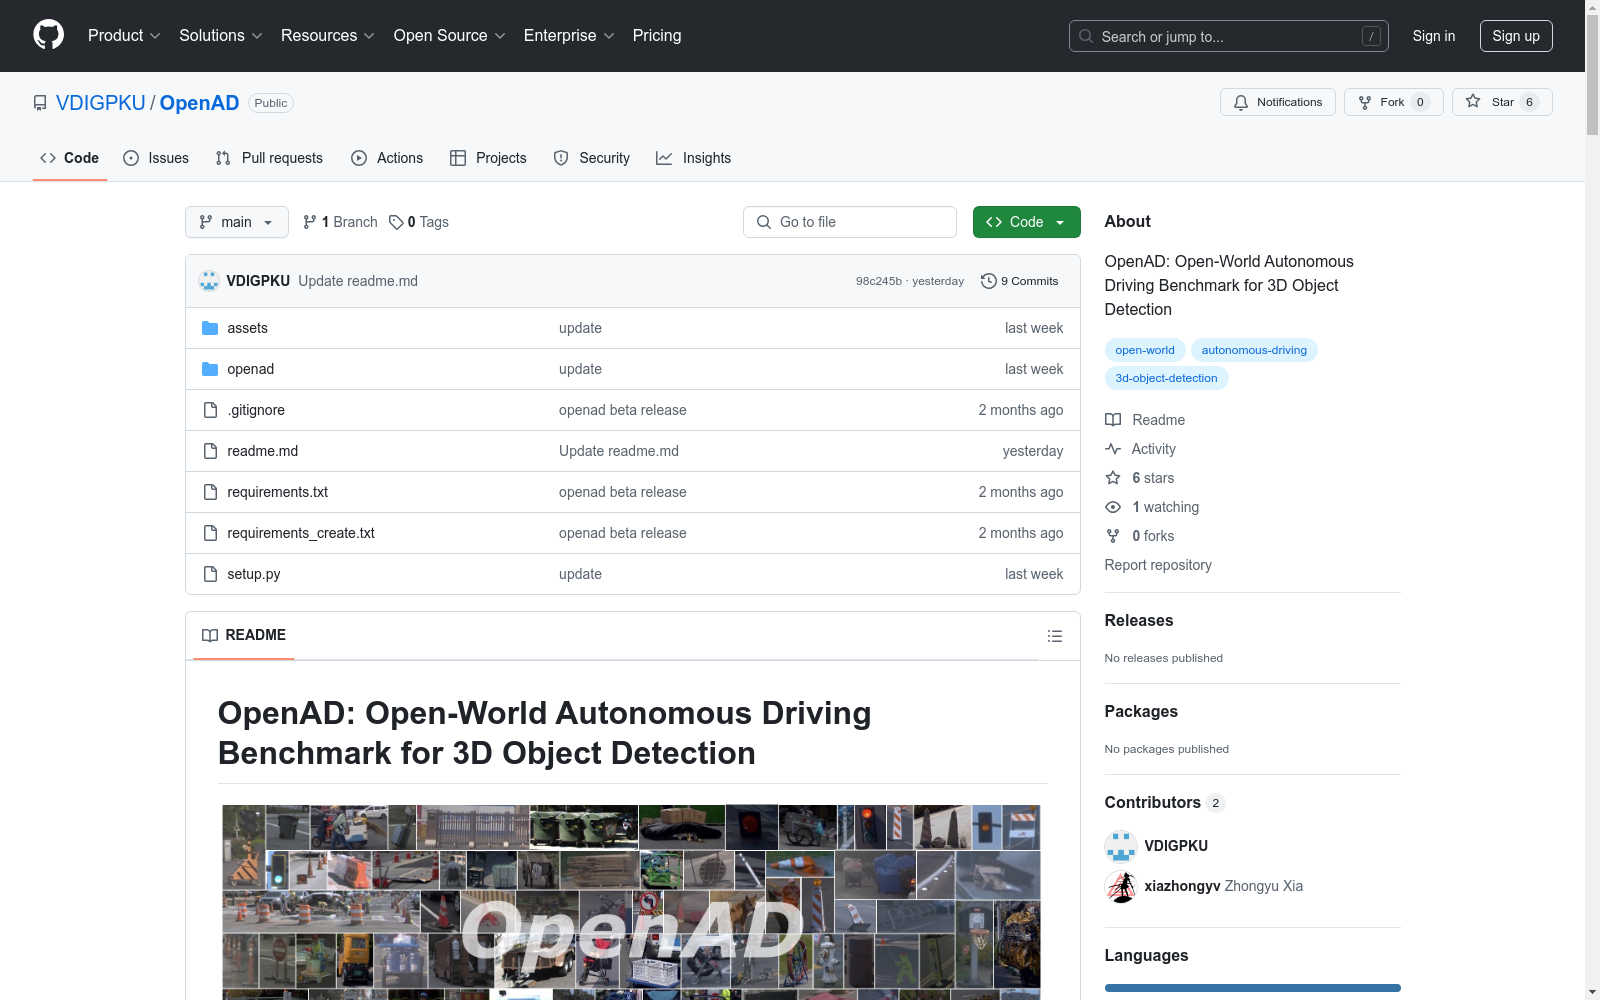Image resolution: width=1600 pixels, height=1000 pixels.
Task: Expand the Open Source menu
Action: tap(450, 35)
